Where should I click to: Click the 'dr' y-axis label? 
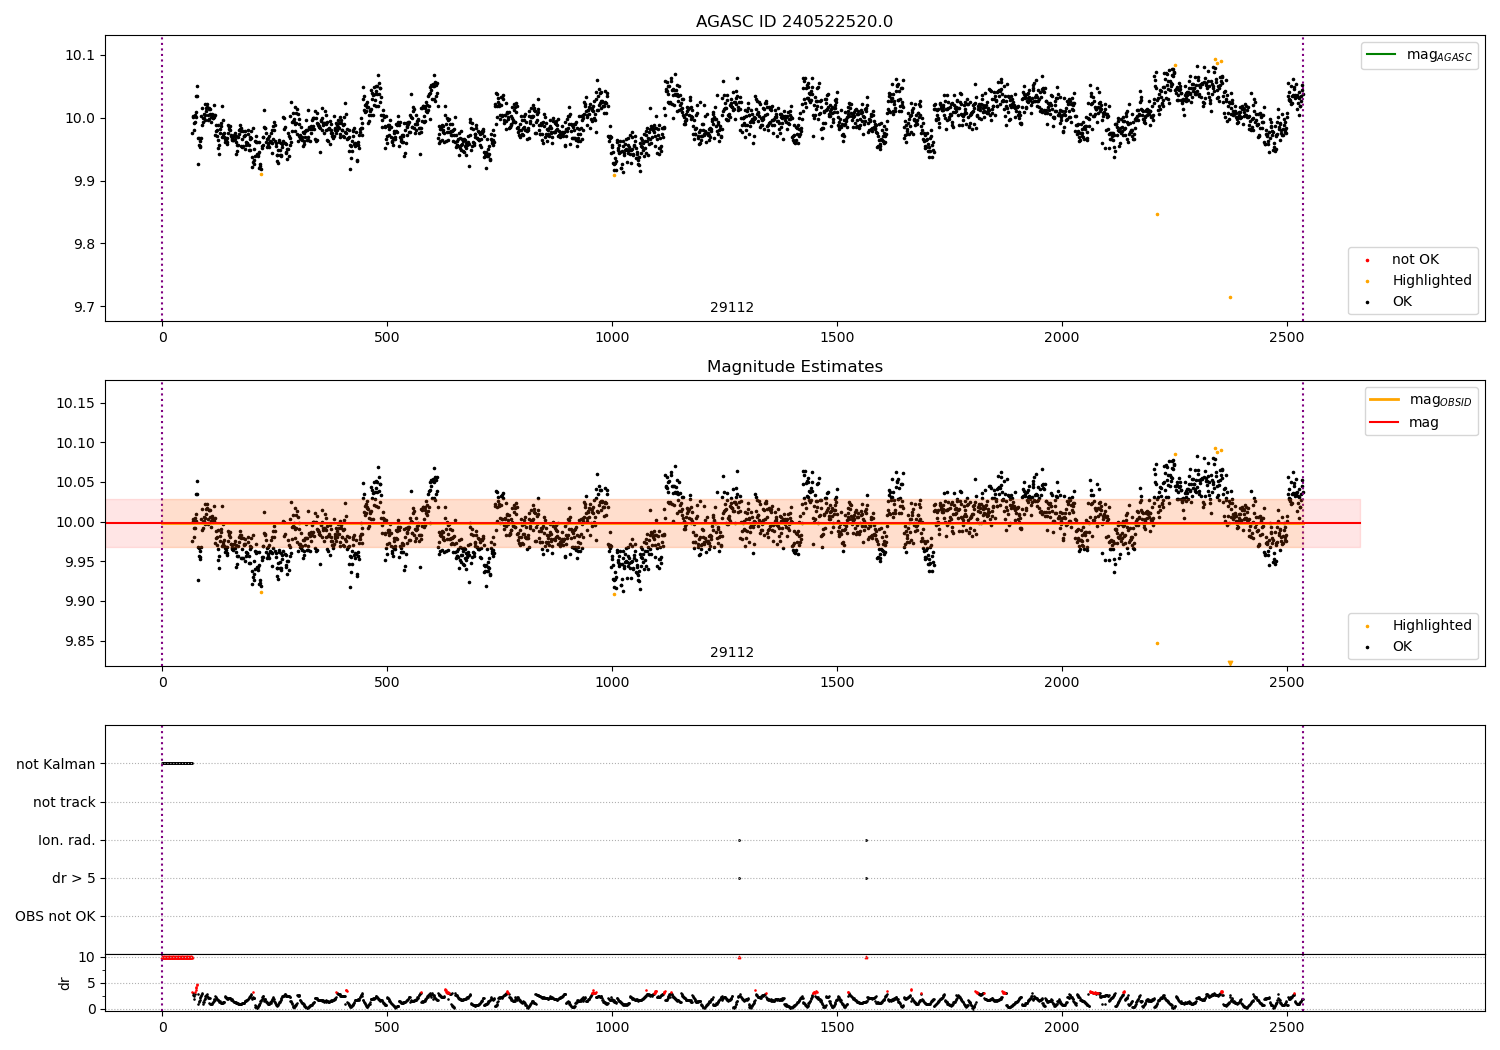tap(65, 983)
